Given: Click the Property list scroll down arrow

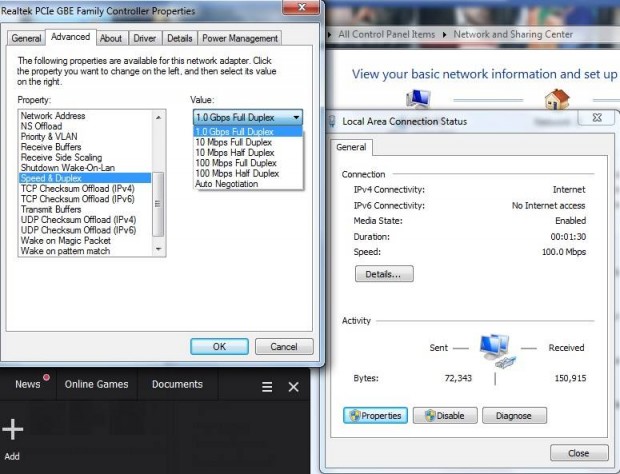Looking at the screenshot, I should click(x=158, y=249).
